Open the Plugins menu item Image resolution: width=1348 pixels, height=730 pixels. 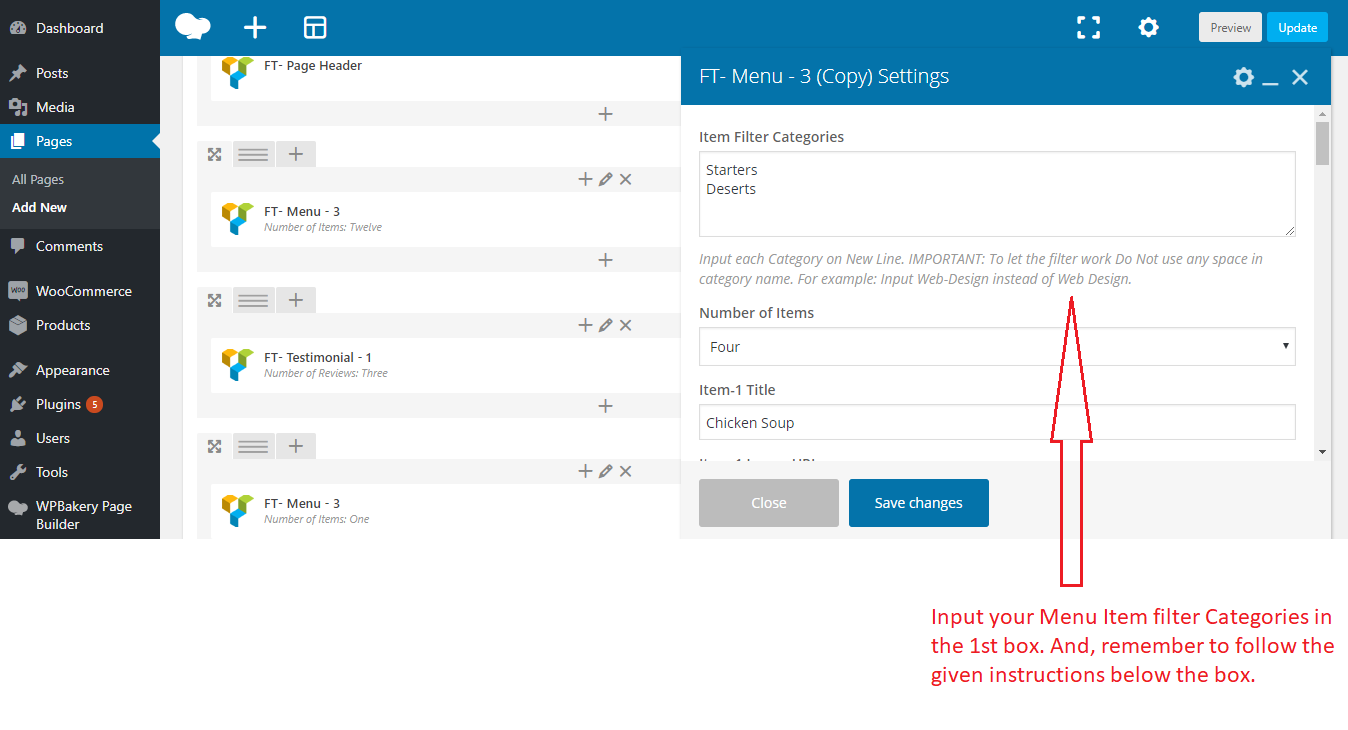coord(58,404)
